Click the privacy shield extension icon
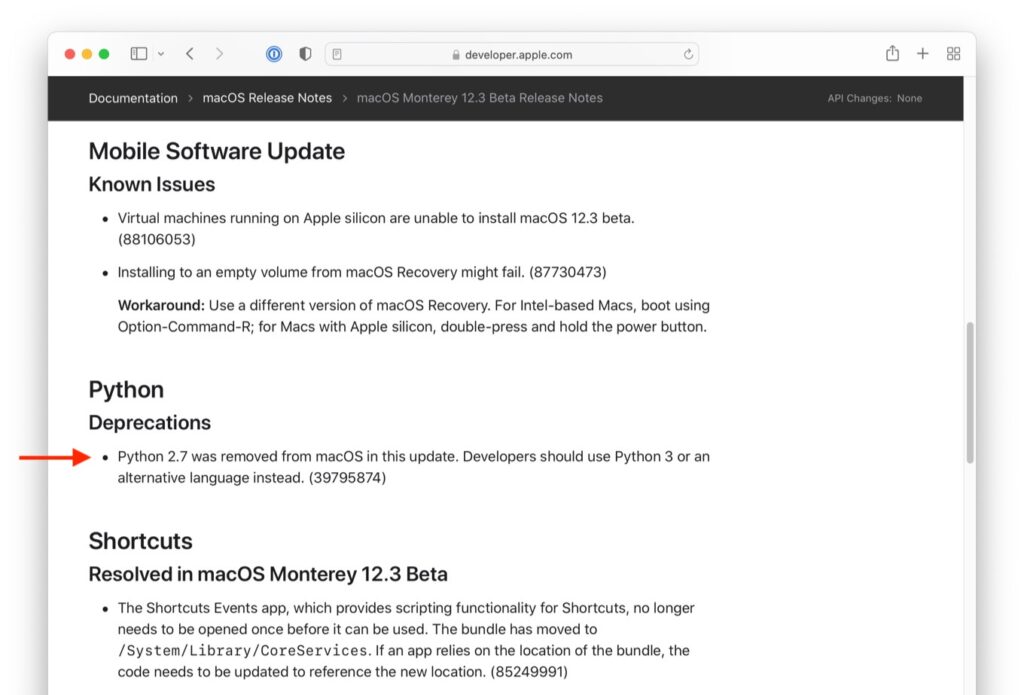 (x=305, y=53)
